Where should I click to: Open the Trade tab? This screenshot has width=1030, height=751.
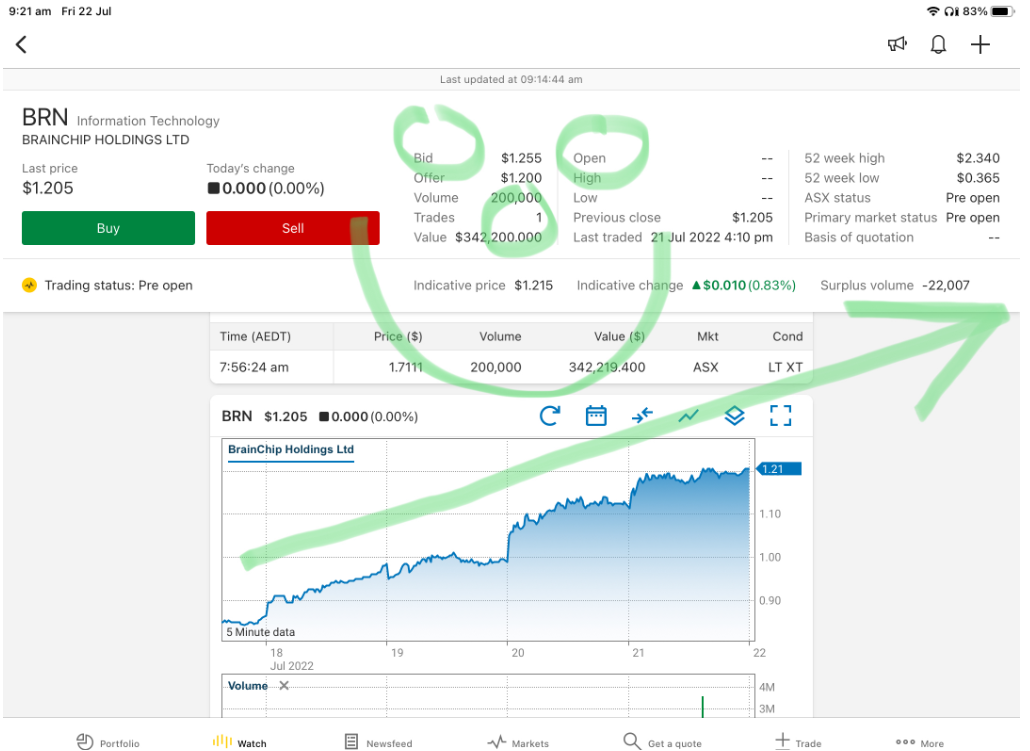798,742
